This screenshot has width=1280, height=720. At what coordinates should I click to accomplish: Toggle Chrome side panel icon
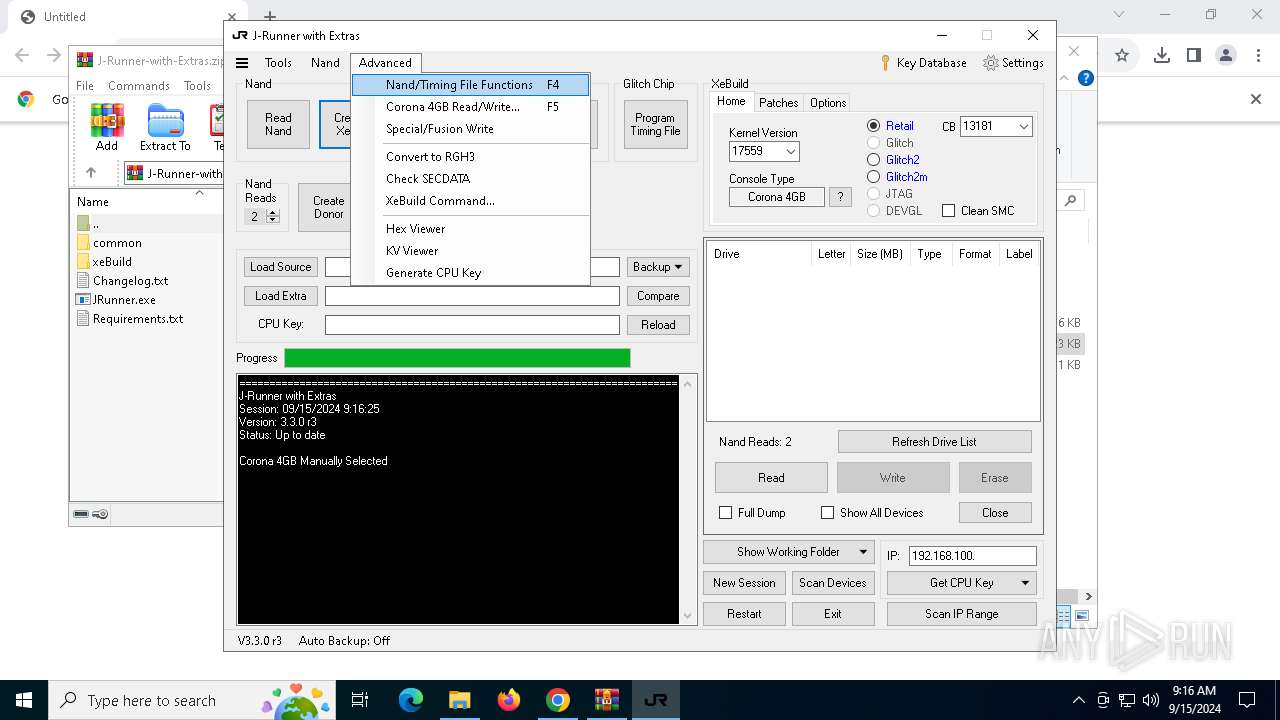point(1193,55)
